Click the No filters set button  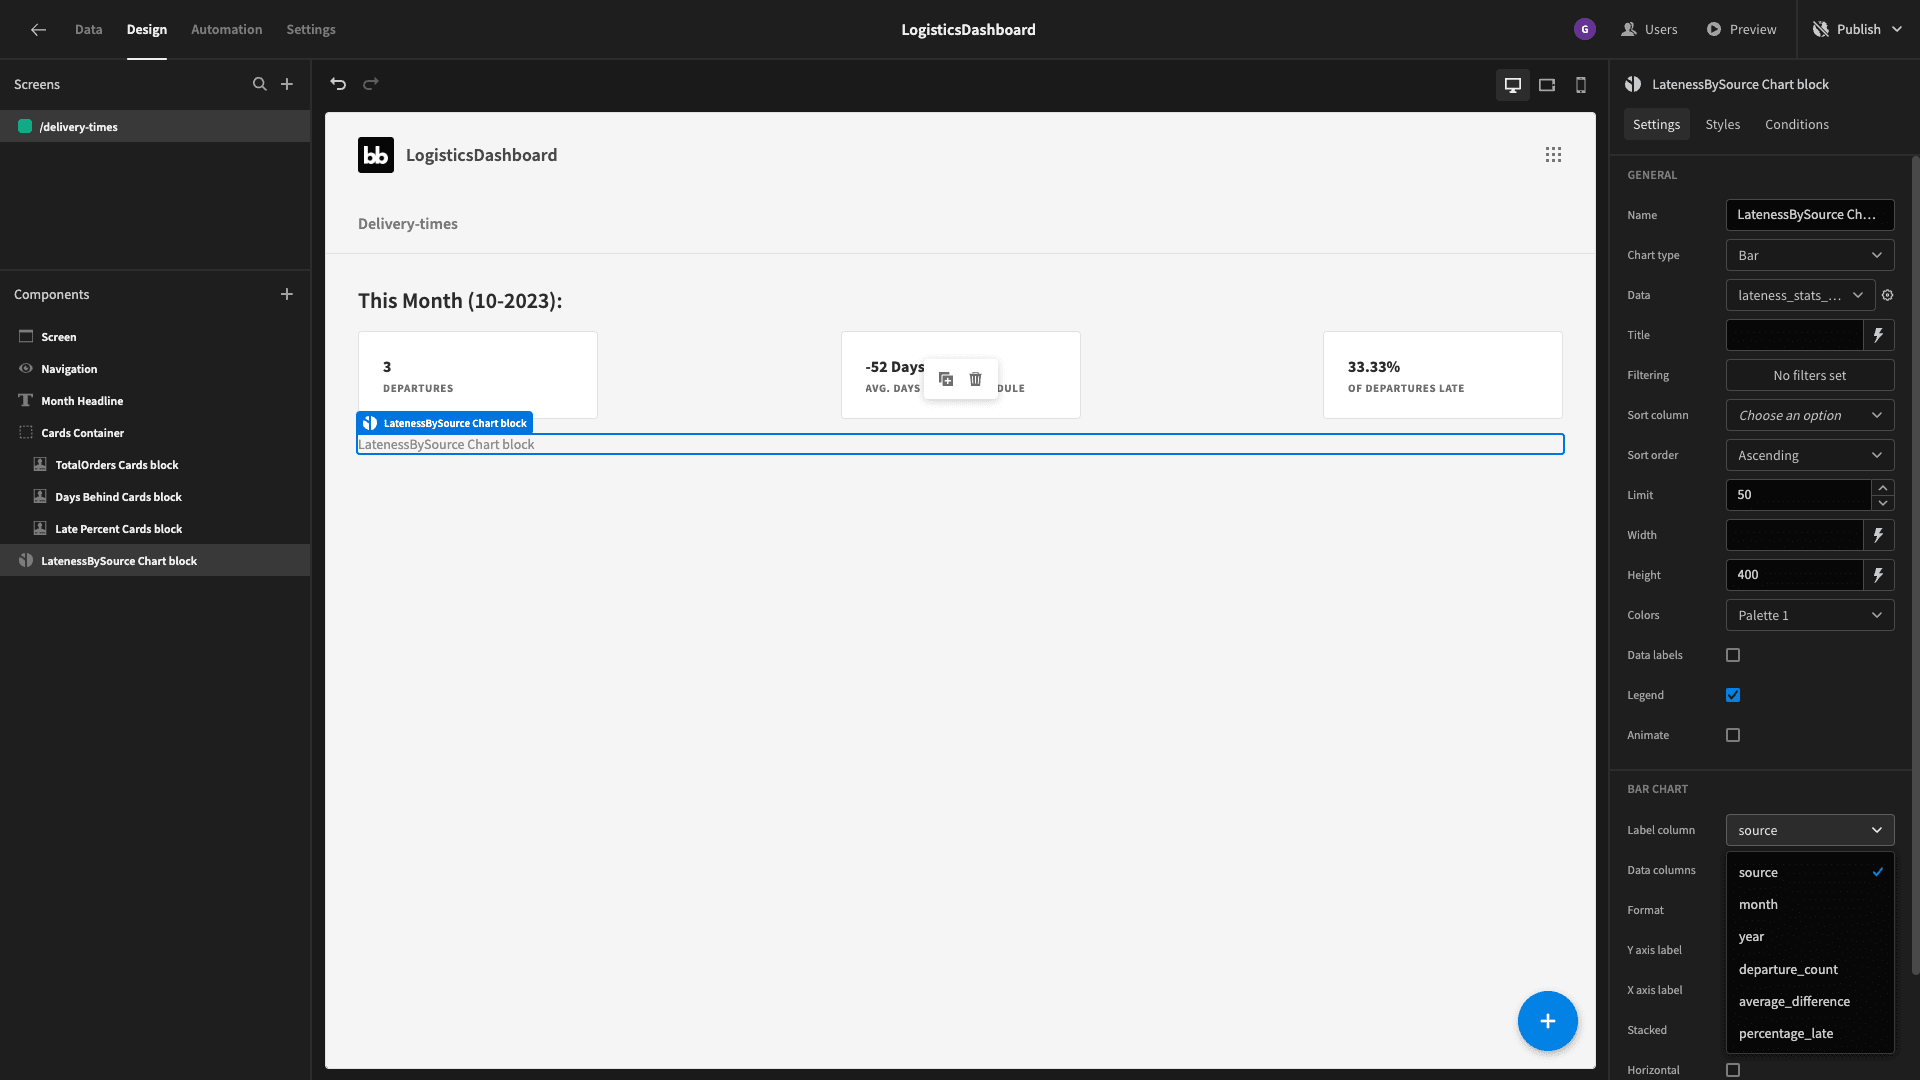tap(1810, 375)
